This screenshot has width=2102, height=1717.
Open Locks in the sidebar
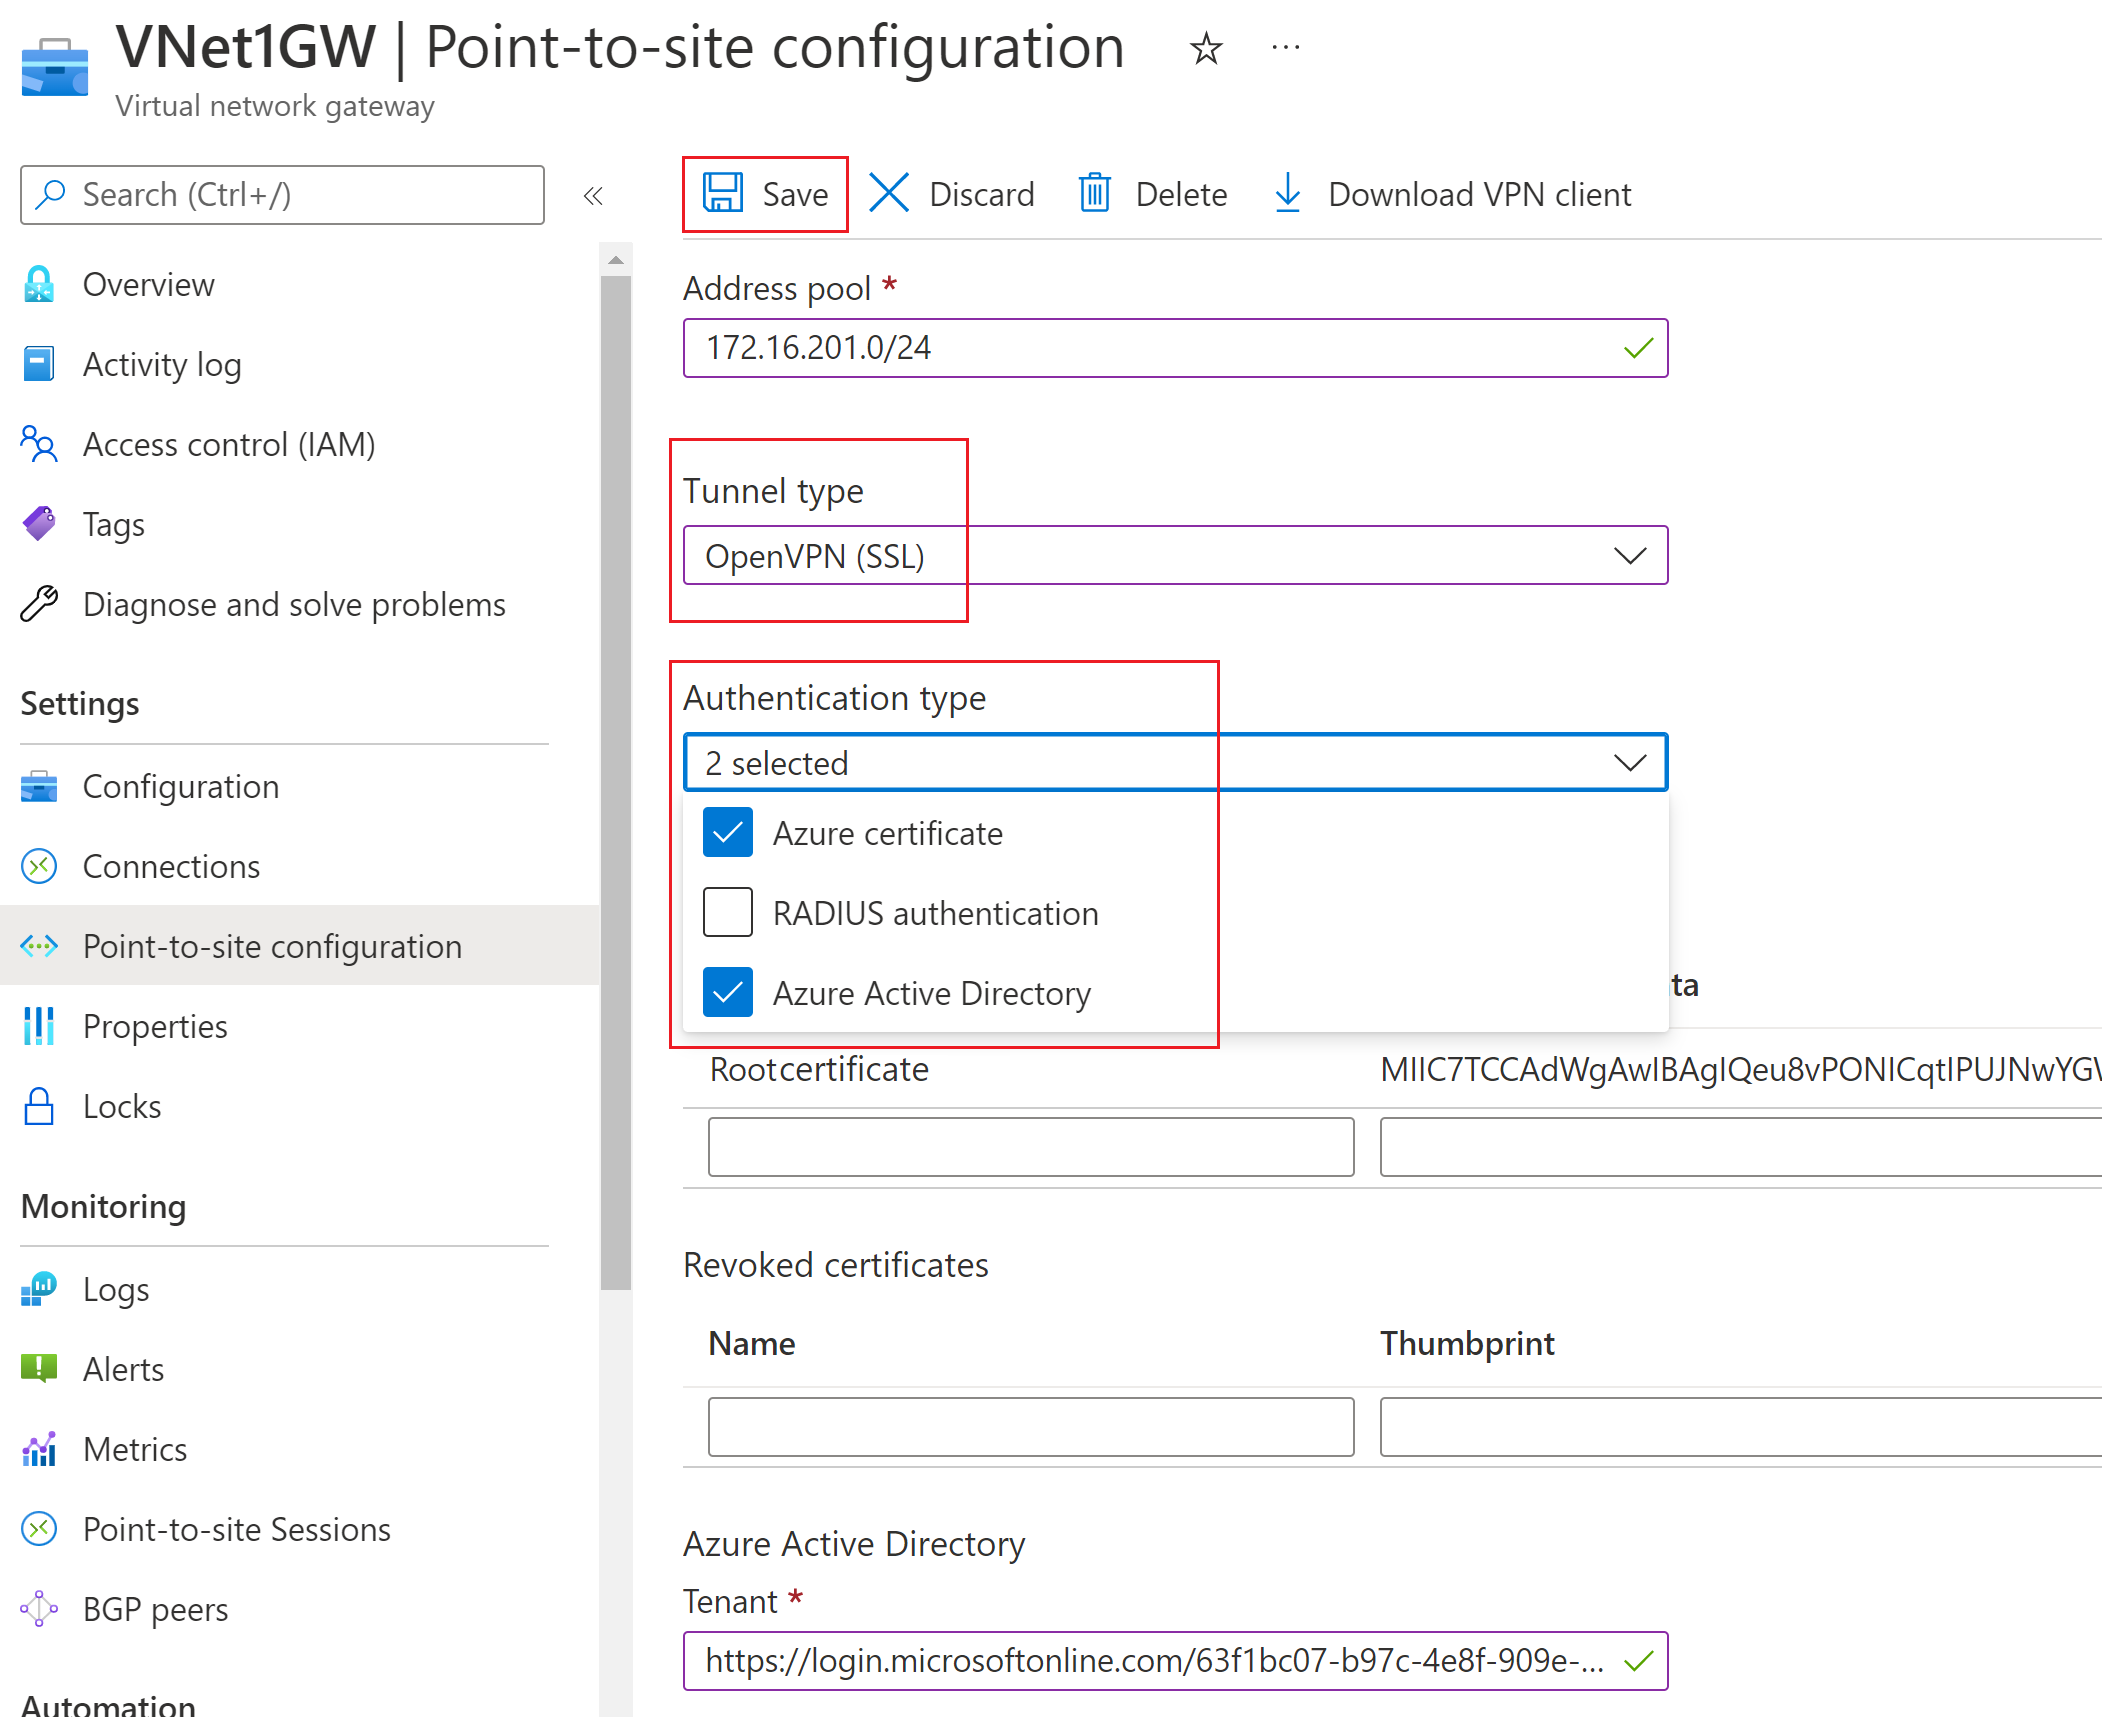pos(122,1106)
